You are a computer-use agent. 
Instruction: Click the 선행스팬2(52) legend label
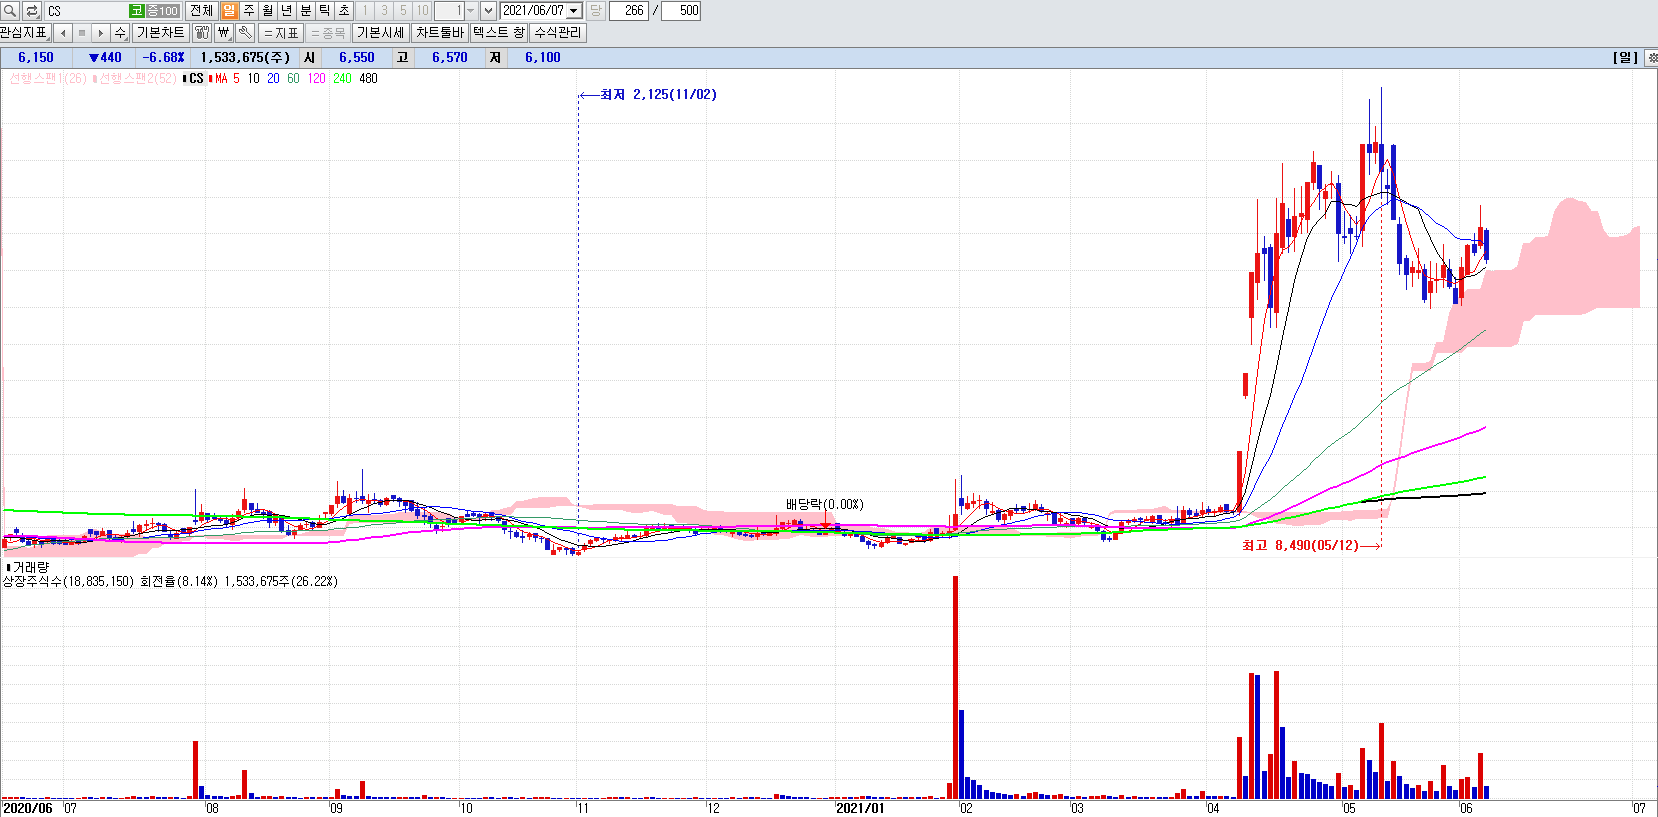point(135,78)
